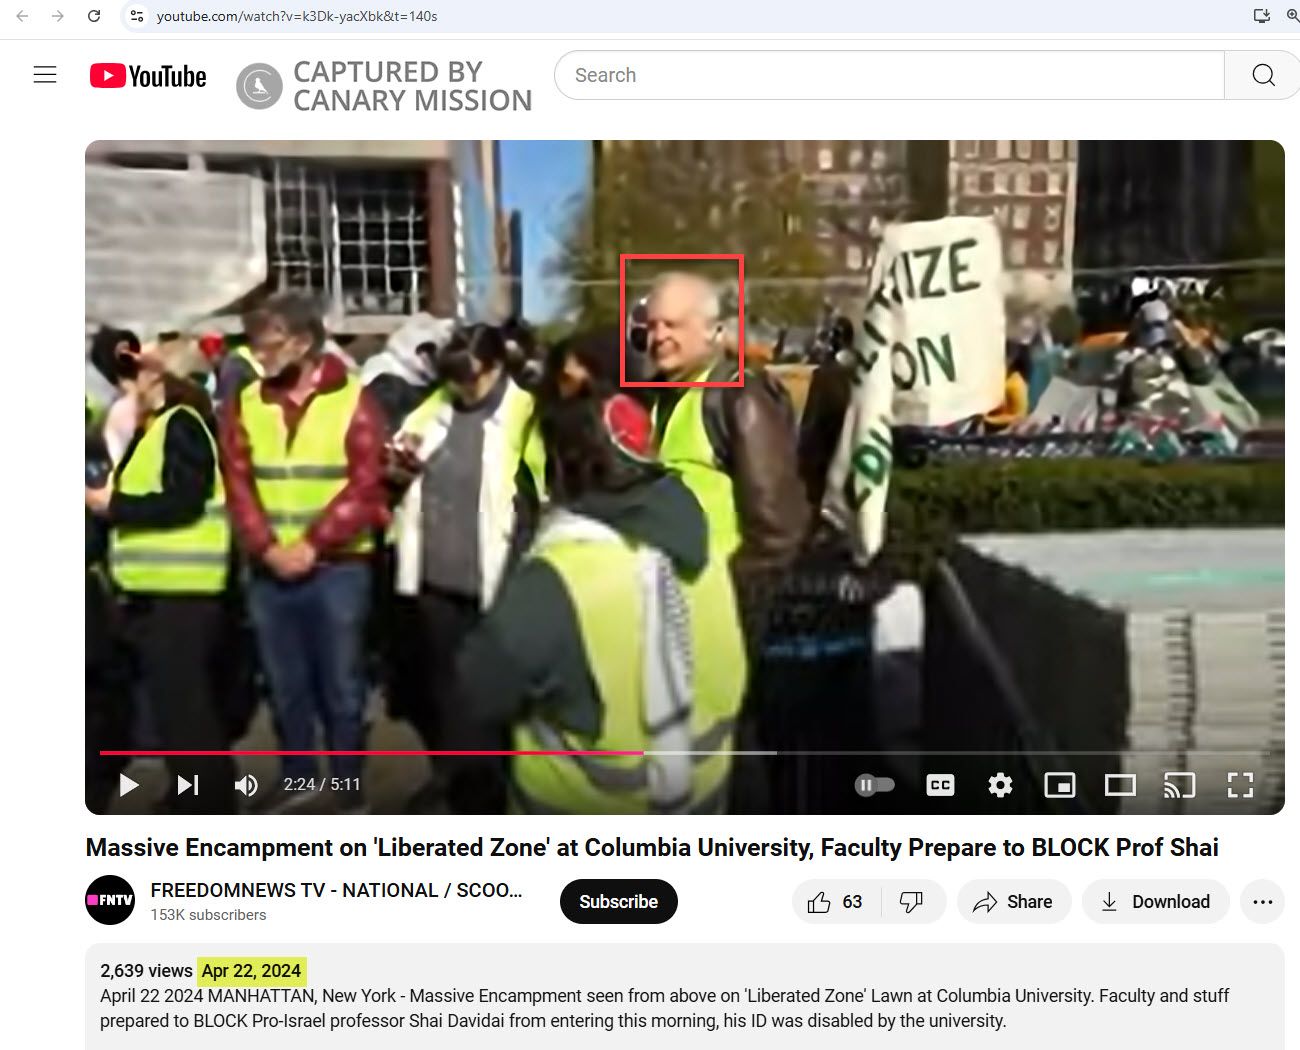The width and height of the screenshot is (1300, 1050).
Task: Subscribe to the FREEDOMNEWS TV channel
Action: [x=618, y=902]
